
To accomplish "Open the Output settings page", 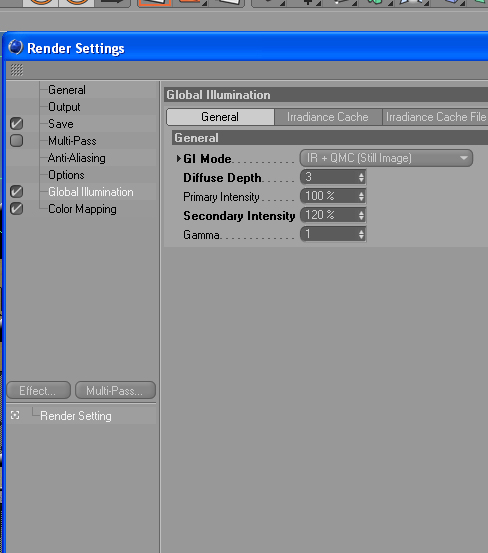I will 64,107.
